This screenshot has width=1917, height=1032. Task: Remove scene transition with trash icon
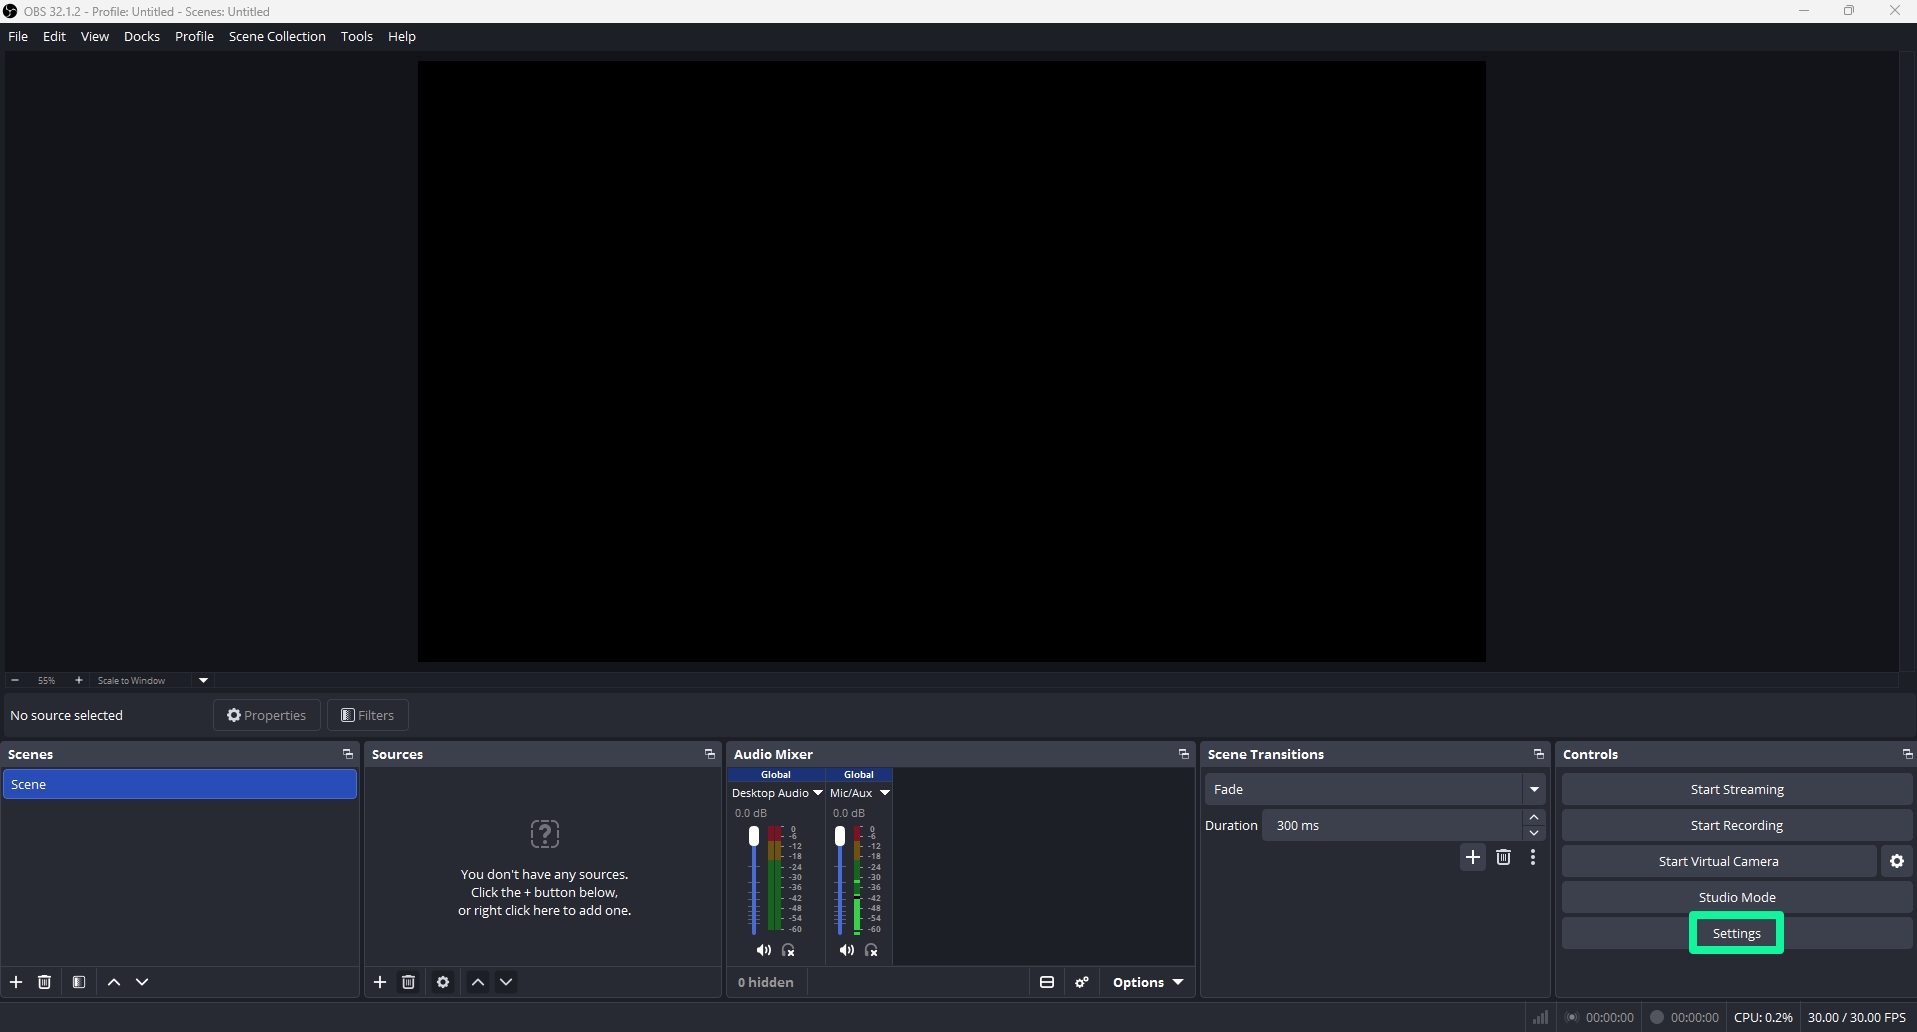[x=1503, y=857]
